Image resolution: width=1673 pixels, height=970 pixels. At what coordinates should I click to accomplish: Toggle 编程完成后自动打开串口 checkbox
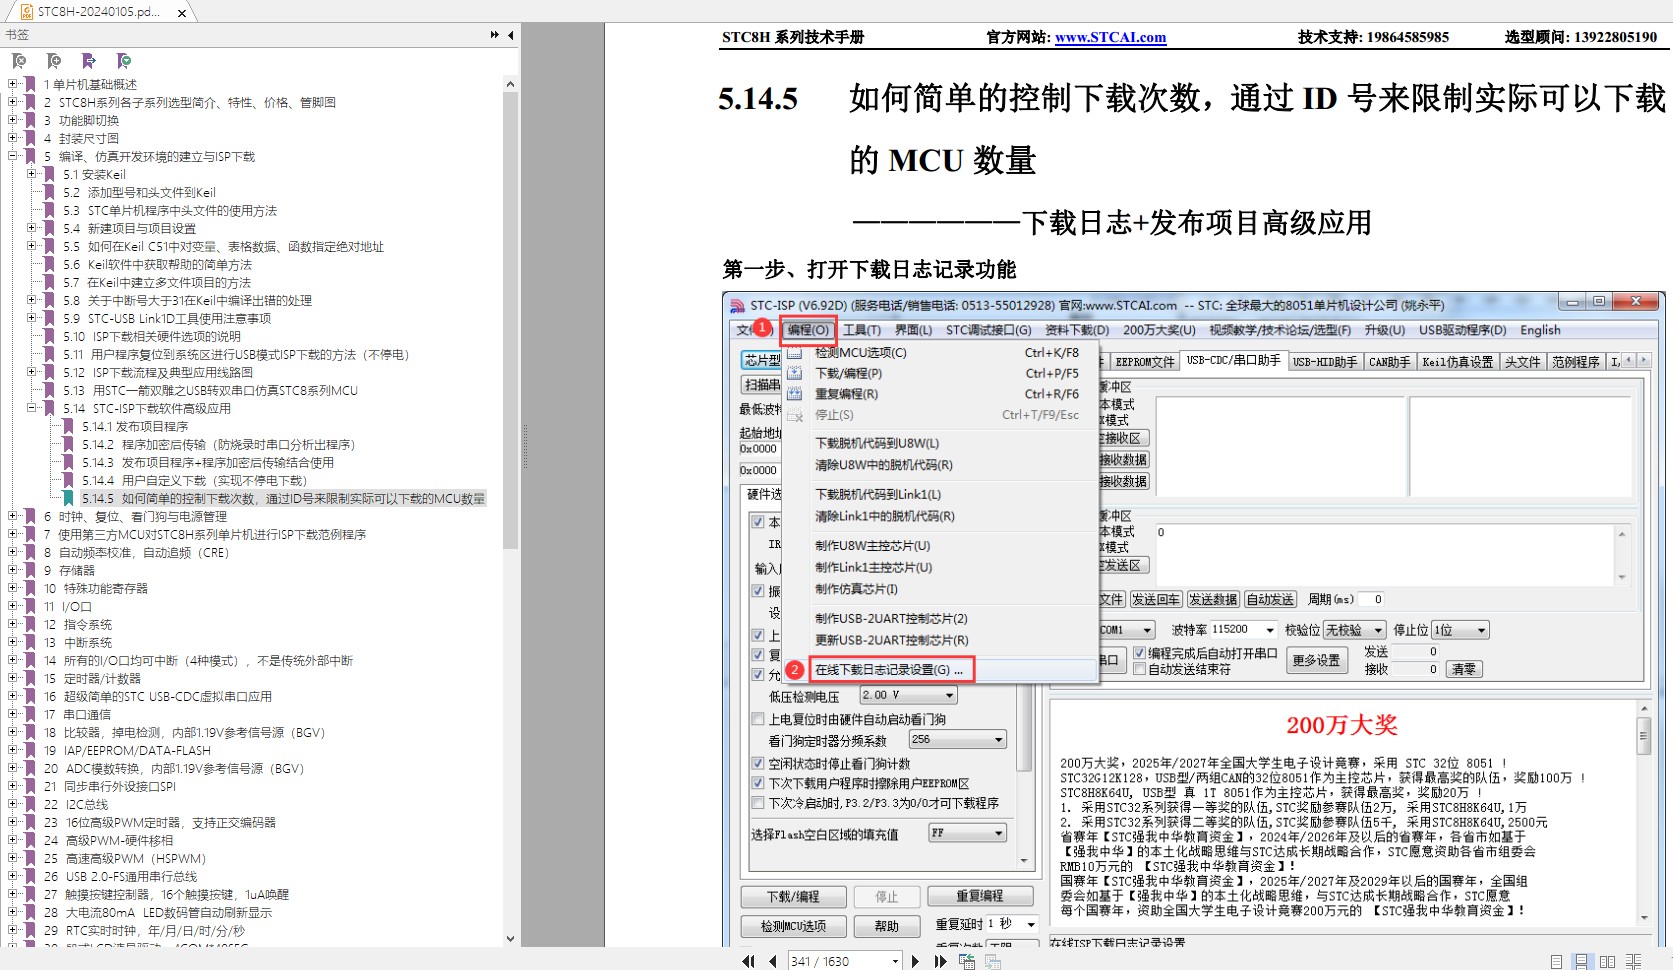pyautogui.click(x=1139, y=653)
